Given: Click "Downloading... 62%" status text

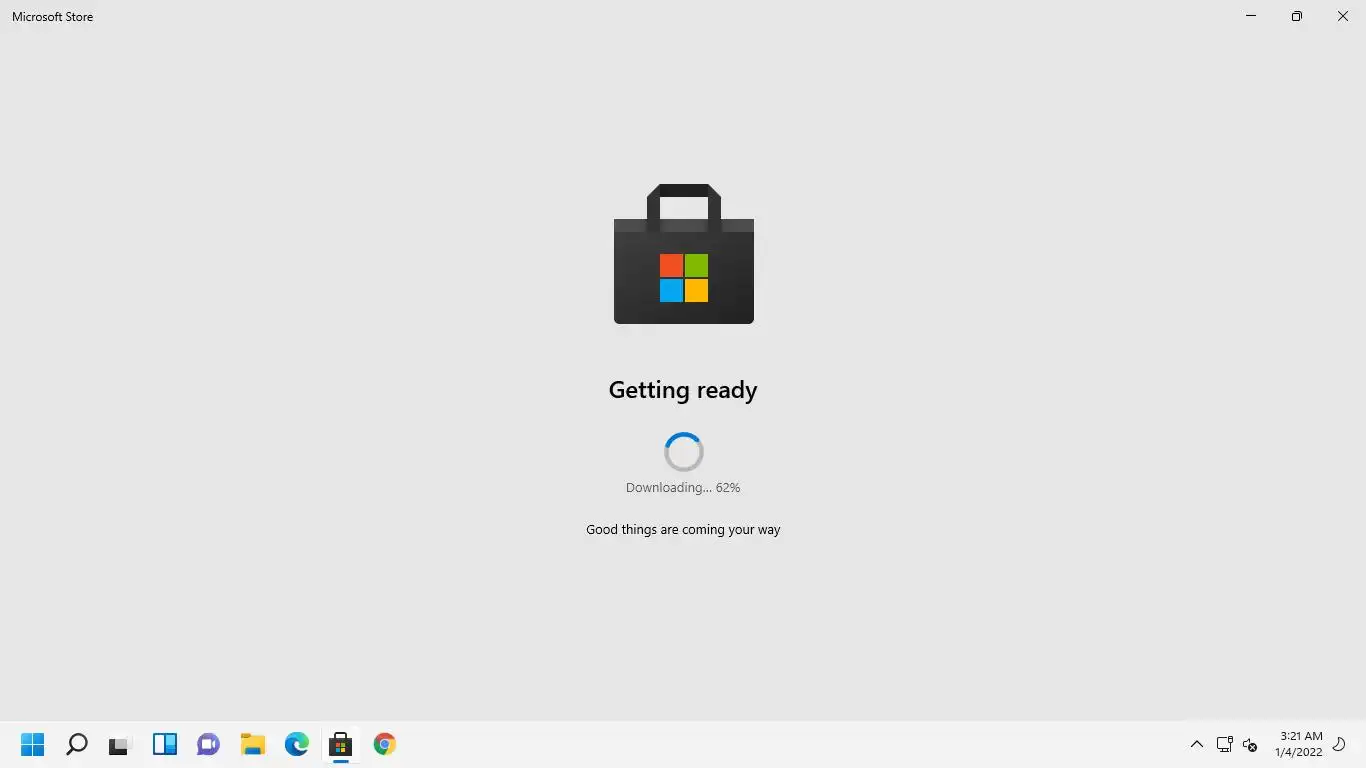Looking at the screenshot, I should pyautogui.click(x=683, y=488).
